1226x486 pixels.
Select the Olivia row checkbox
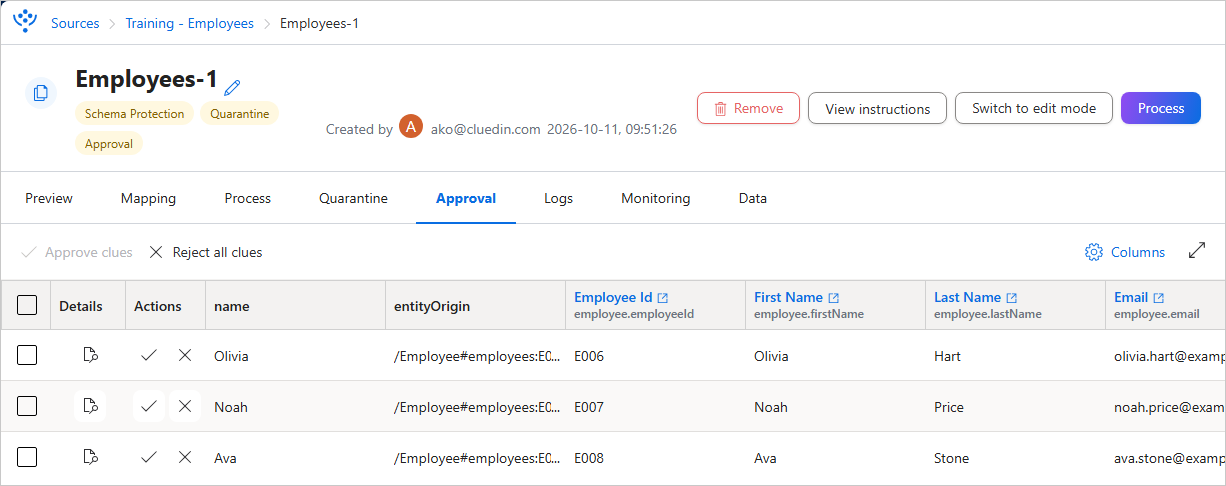27,355
